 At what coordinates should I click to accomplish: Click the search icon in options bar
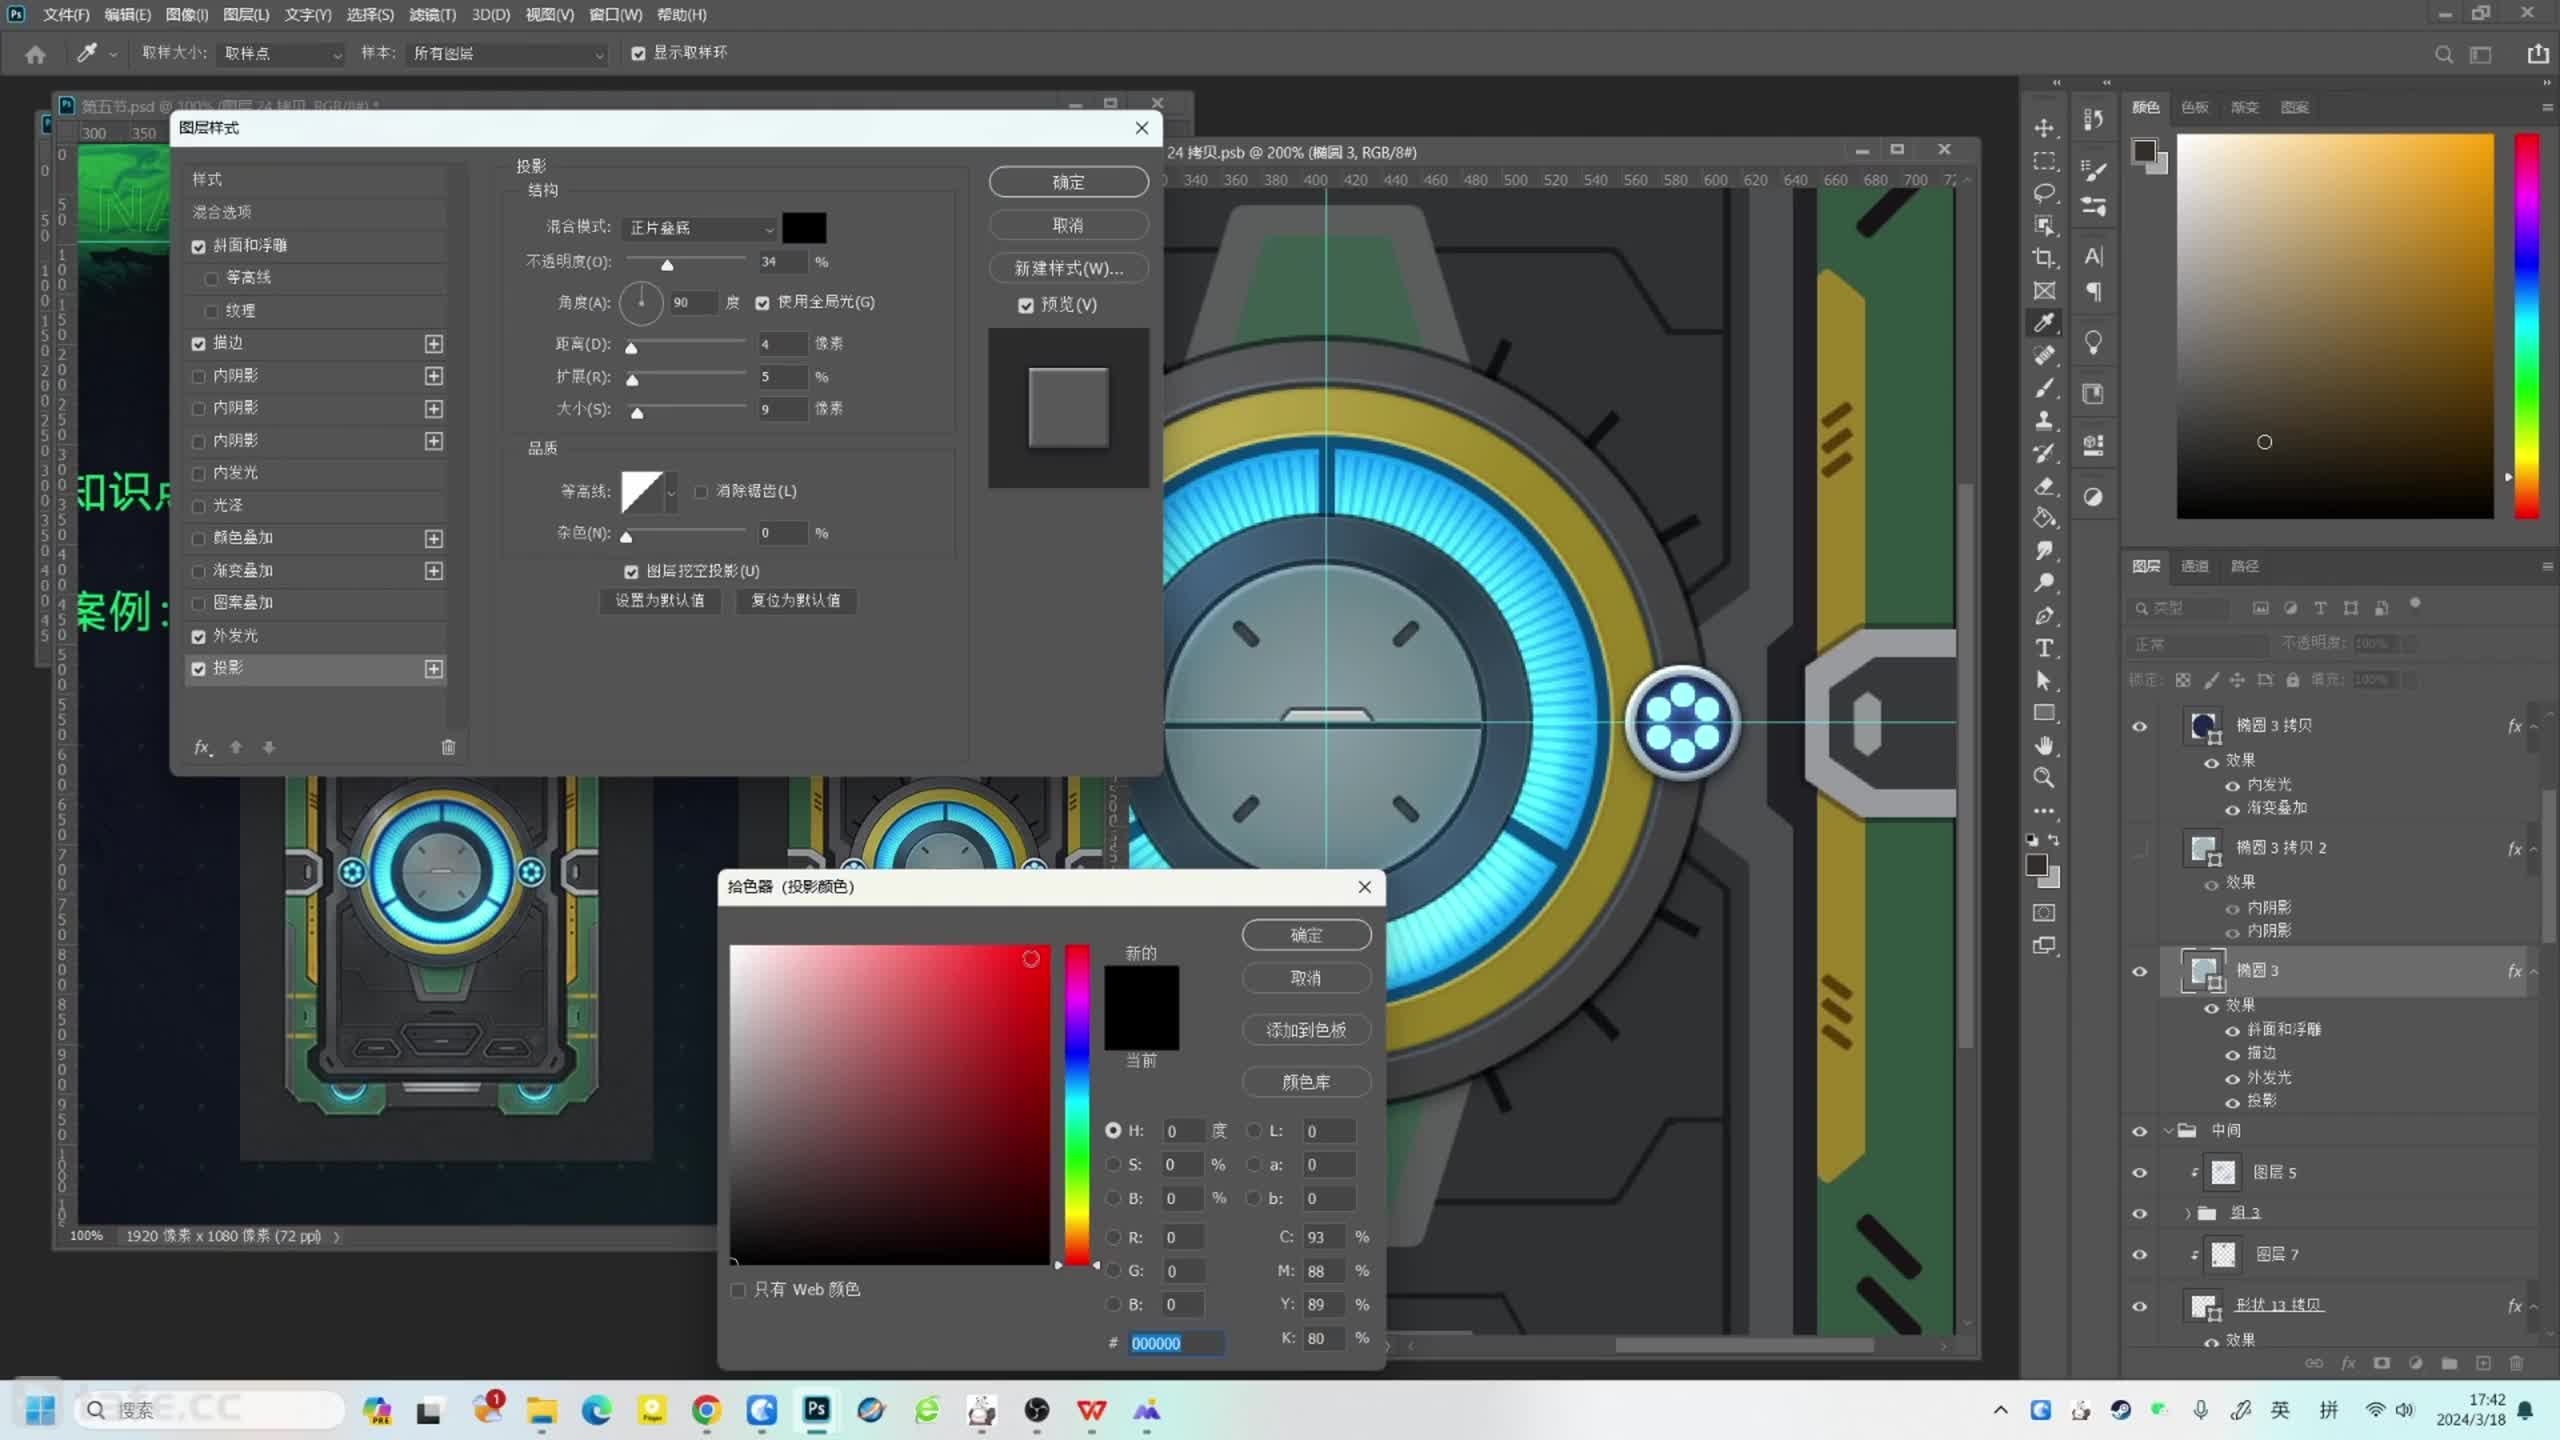pos(2444,54)
